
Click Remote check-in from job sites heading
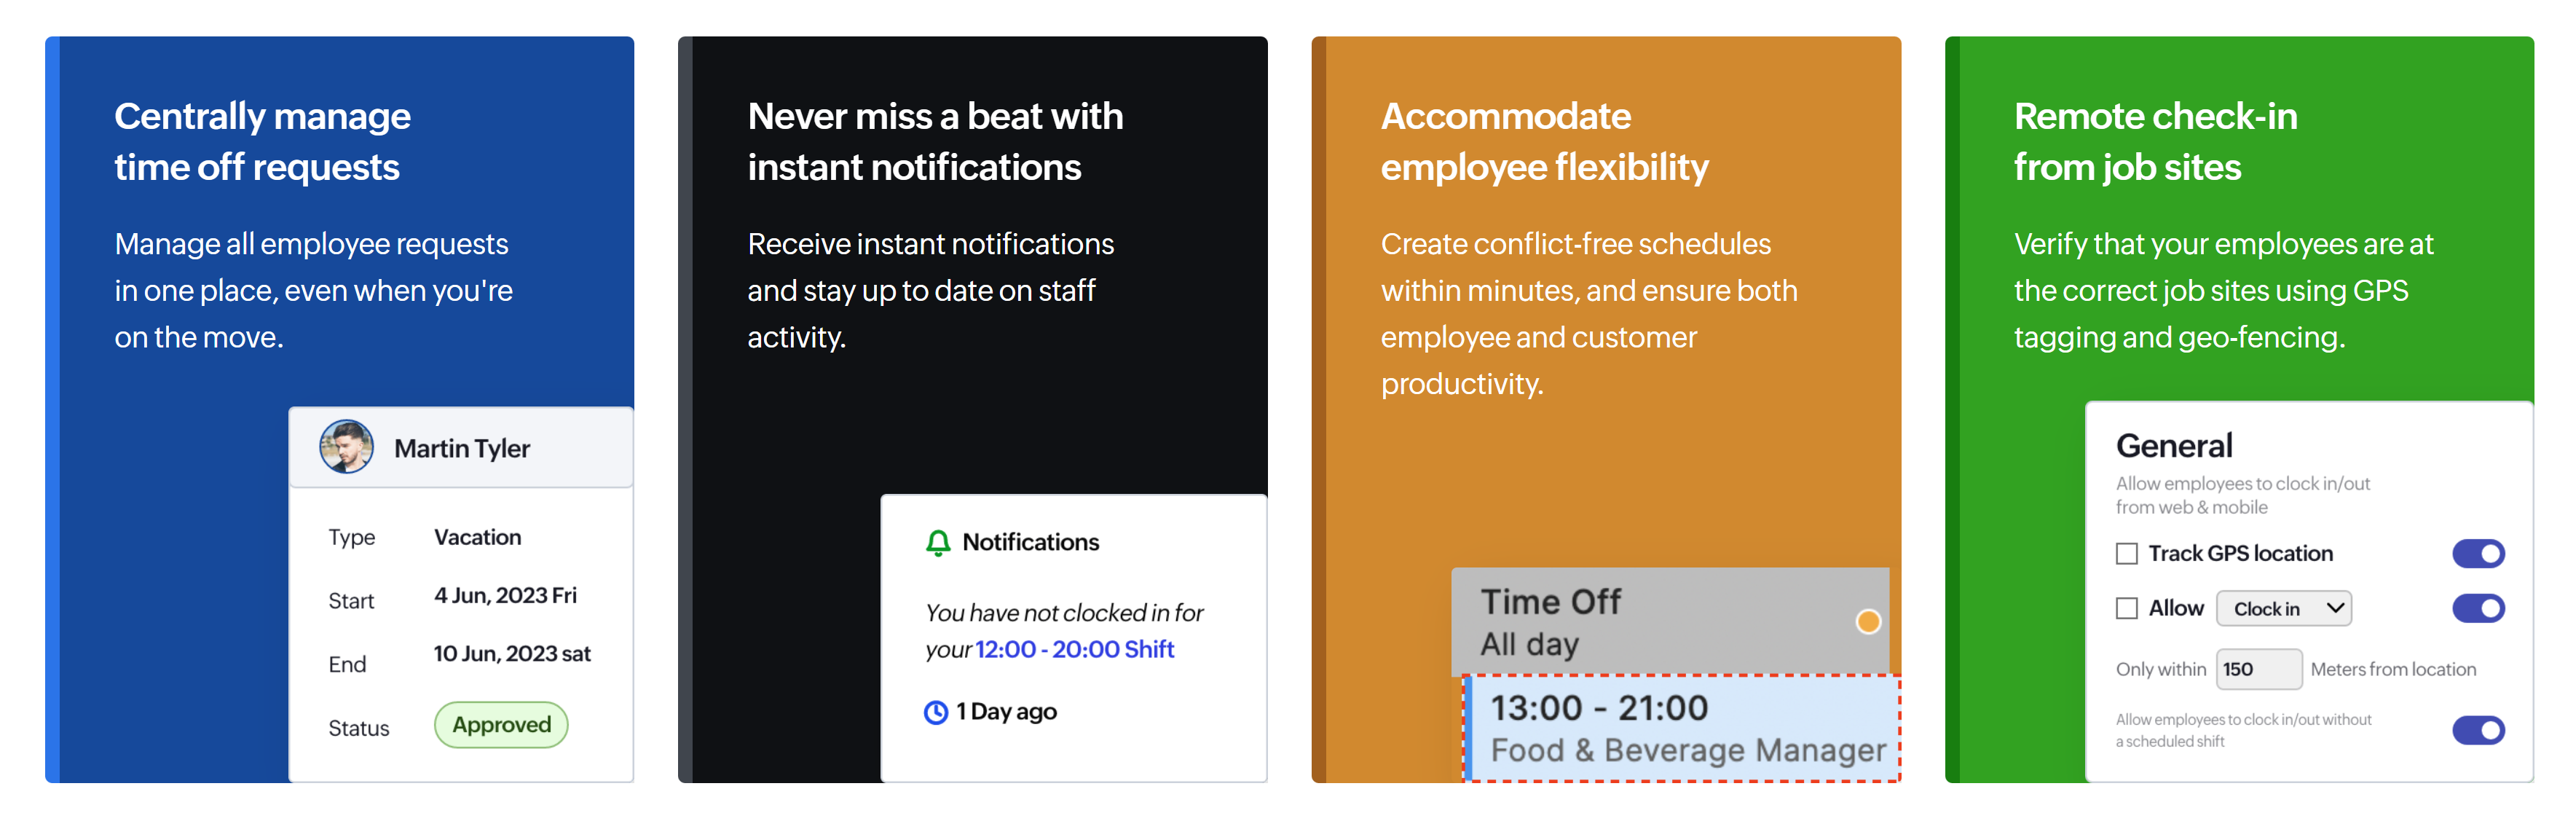pos(2155,141)
